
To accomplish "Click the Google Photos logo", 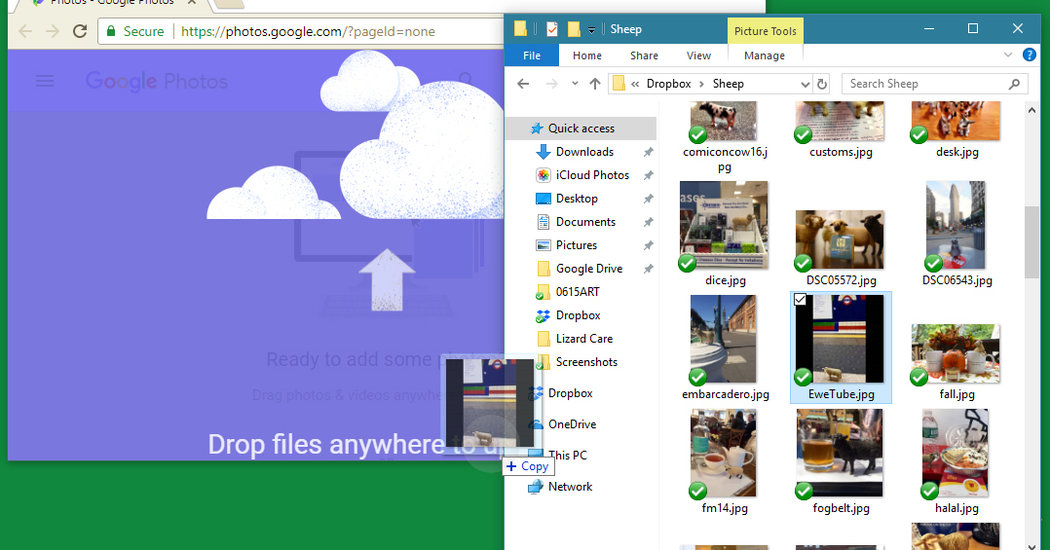I will (x=157, y=81).
